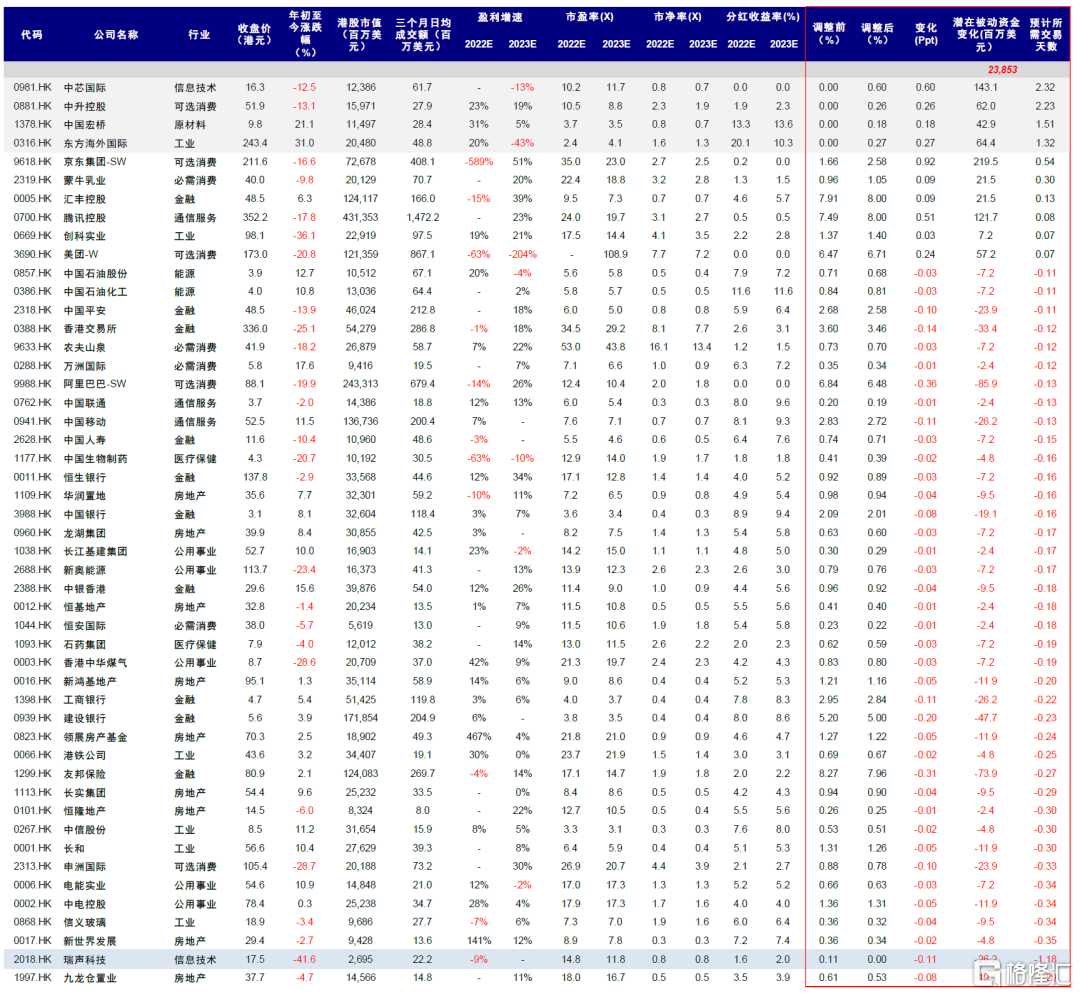Click company name 申洲国际
The width and height of the screenshot is (1080, 996).
(x=85, y=867)
